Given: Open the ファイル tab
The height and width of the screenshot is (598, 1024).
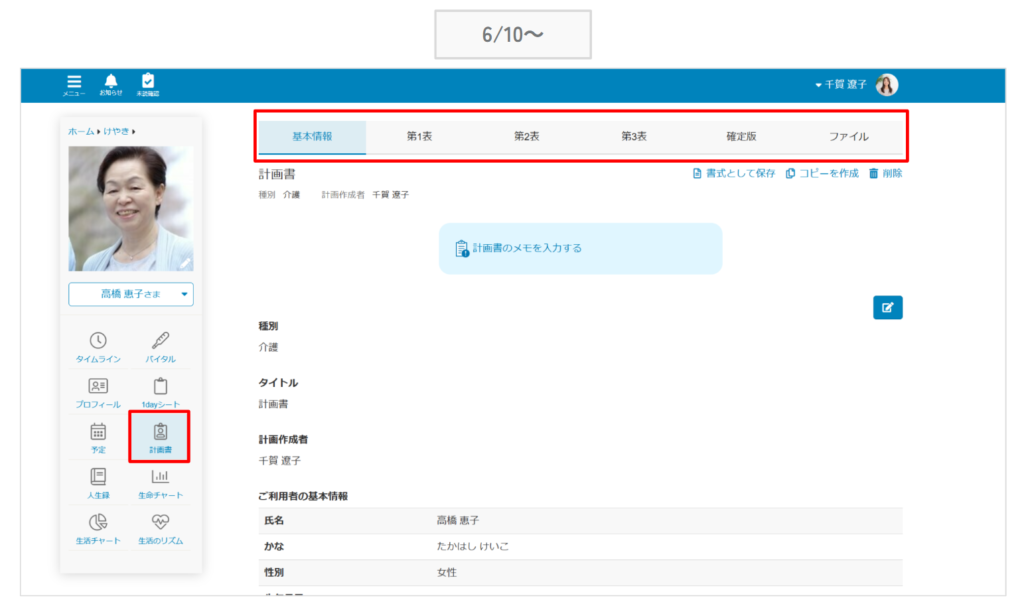Looking at the screenshot, I should (x=848, y=136).
